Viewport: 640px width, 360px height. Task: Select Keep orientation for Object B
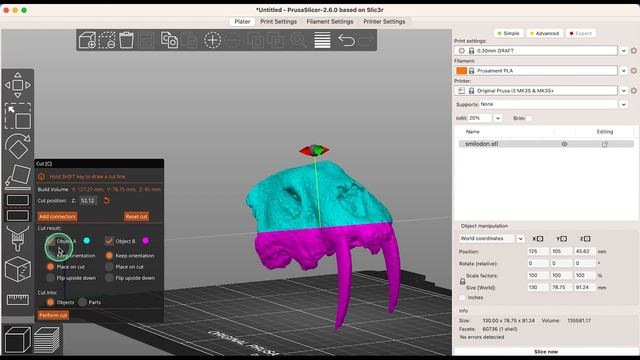[x=109, y=256]
